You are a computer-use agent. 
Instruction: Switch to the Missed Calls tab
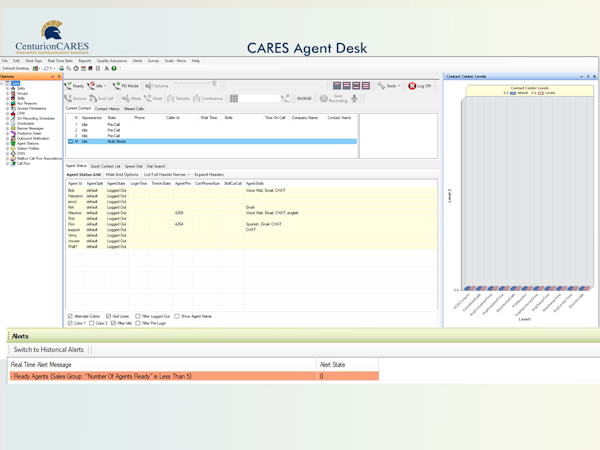click(134, 109)
